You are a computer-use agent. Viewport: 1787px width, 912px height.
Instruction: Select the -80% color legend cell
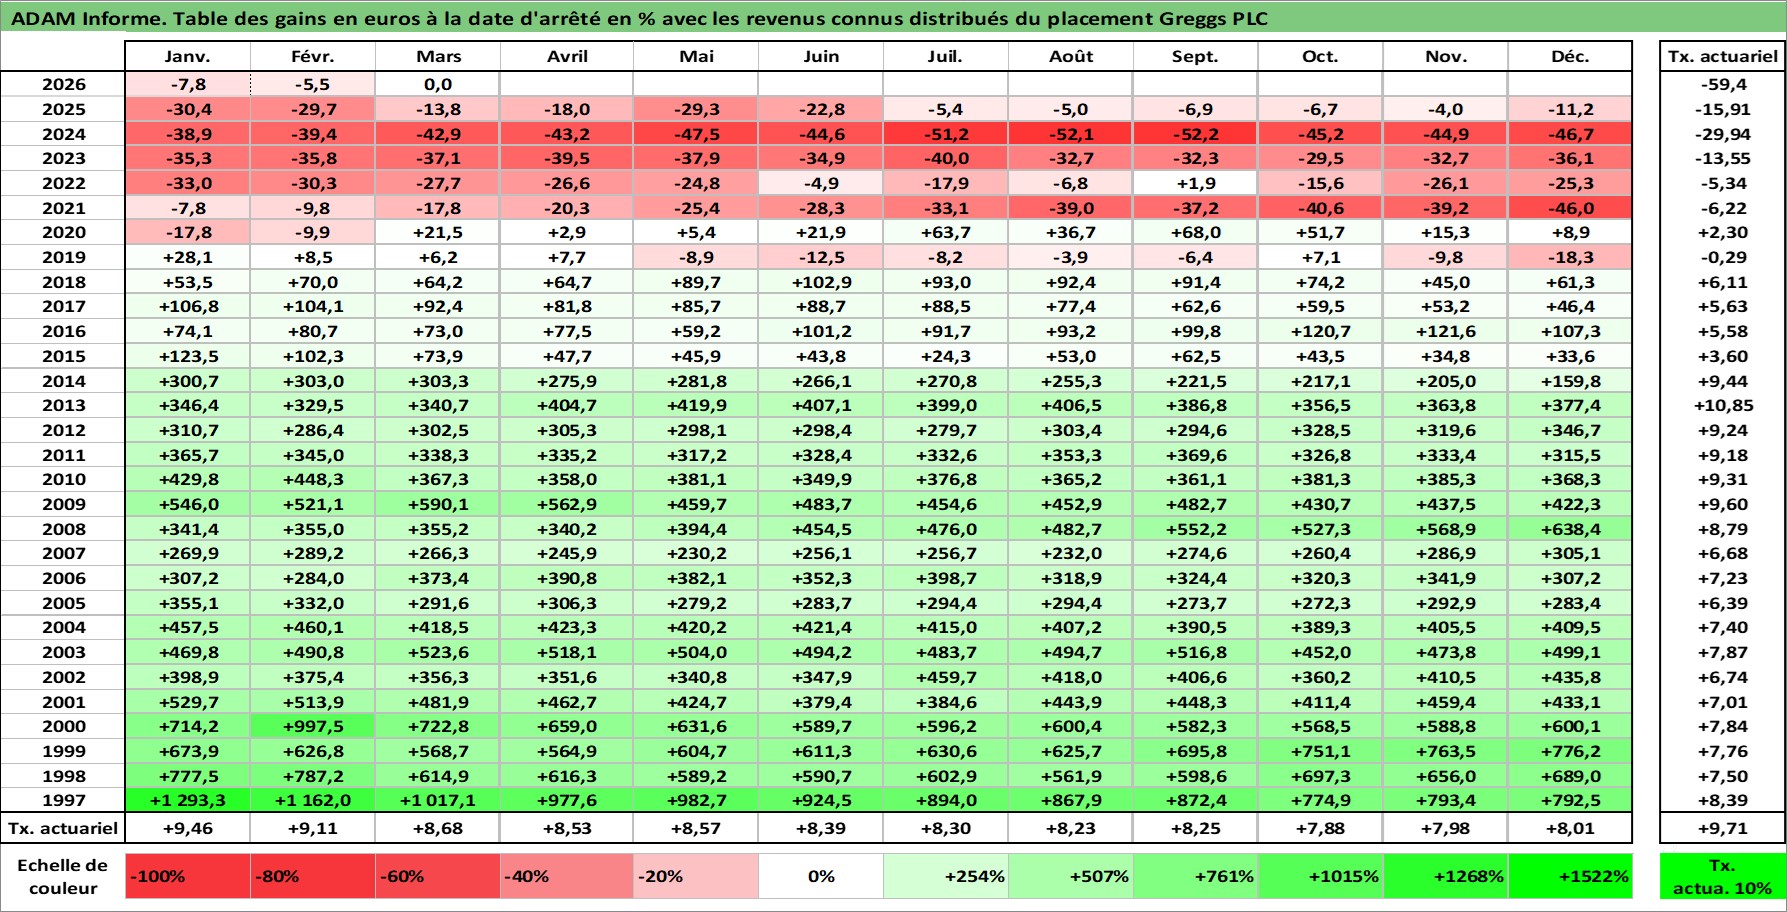point(312,876)
